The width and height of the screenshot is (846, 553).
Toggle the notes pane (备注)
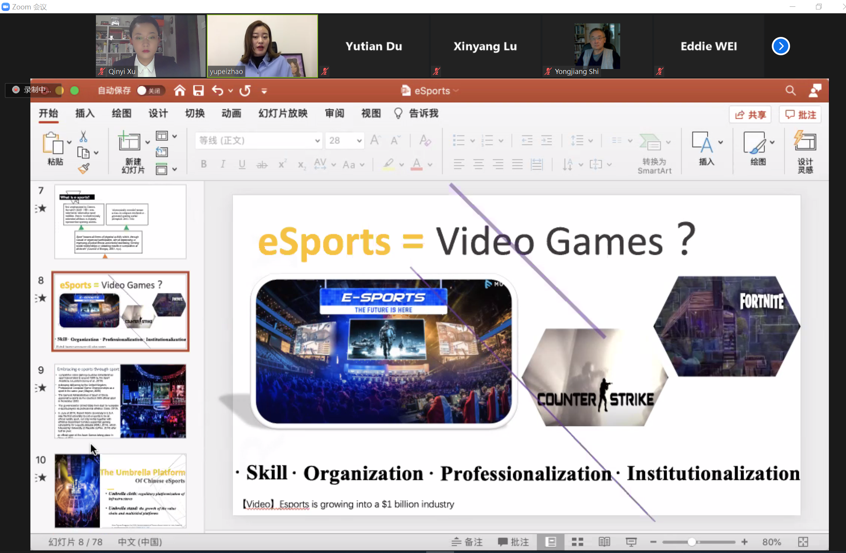tap(463, 542)
